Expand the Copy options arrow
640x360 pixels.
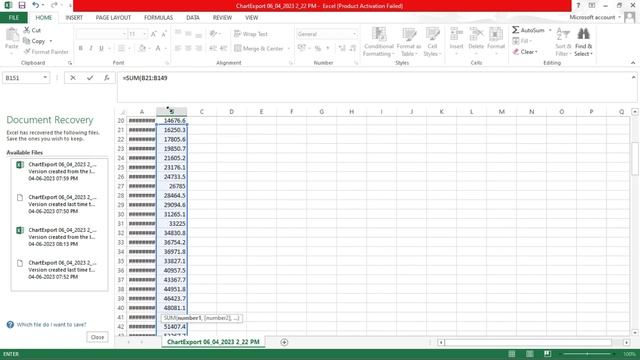[x=51, y=41]
